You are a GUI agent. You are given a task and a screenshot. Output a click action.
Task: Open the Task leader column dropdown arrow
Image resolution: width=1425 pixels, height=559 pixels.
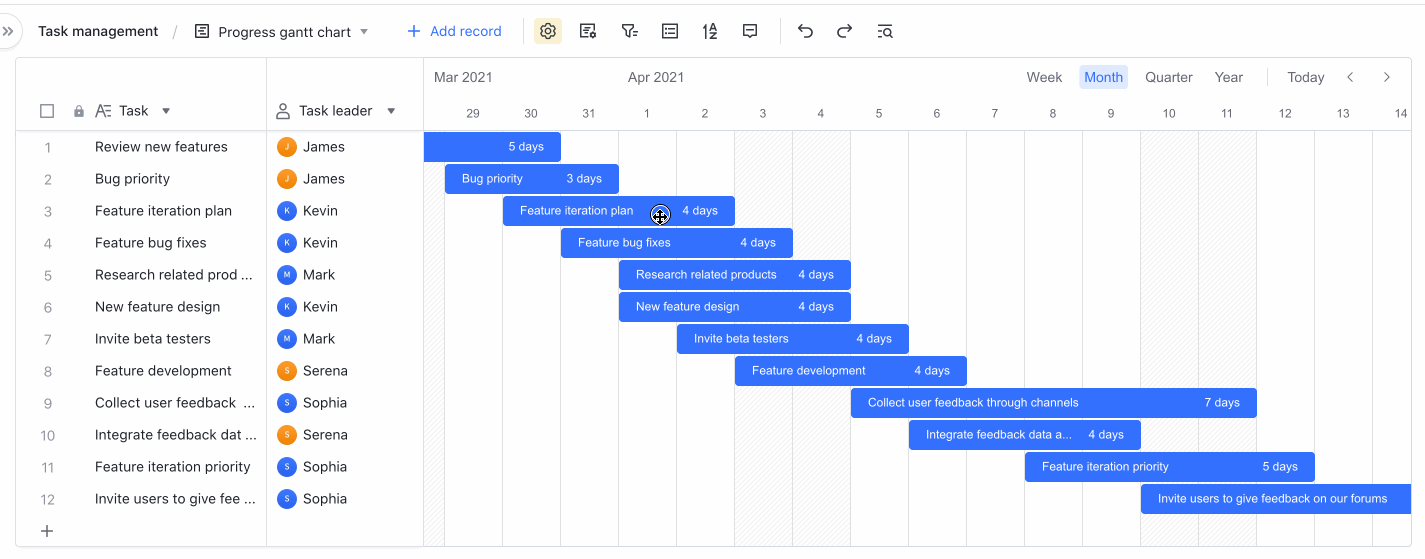(391, 111)
